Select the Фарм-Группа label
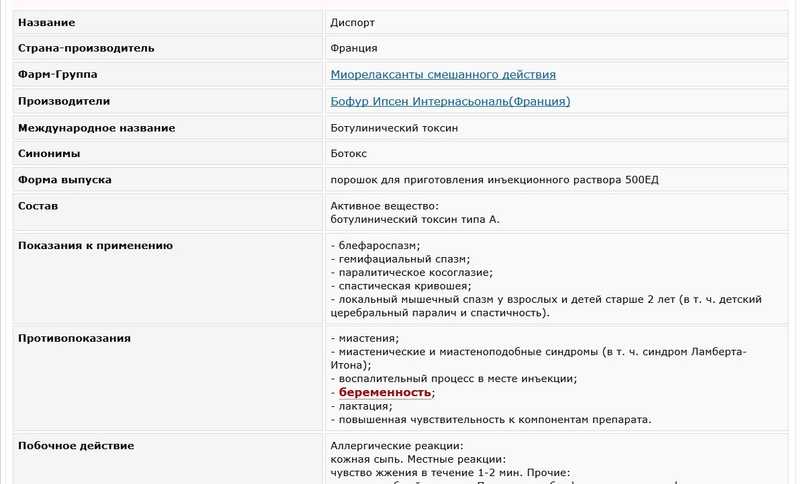 58,74
